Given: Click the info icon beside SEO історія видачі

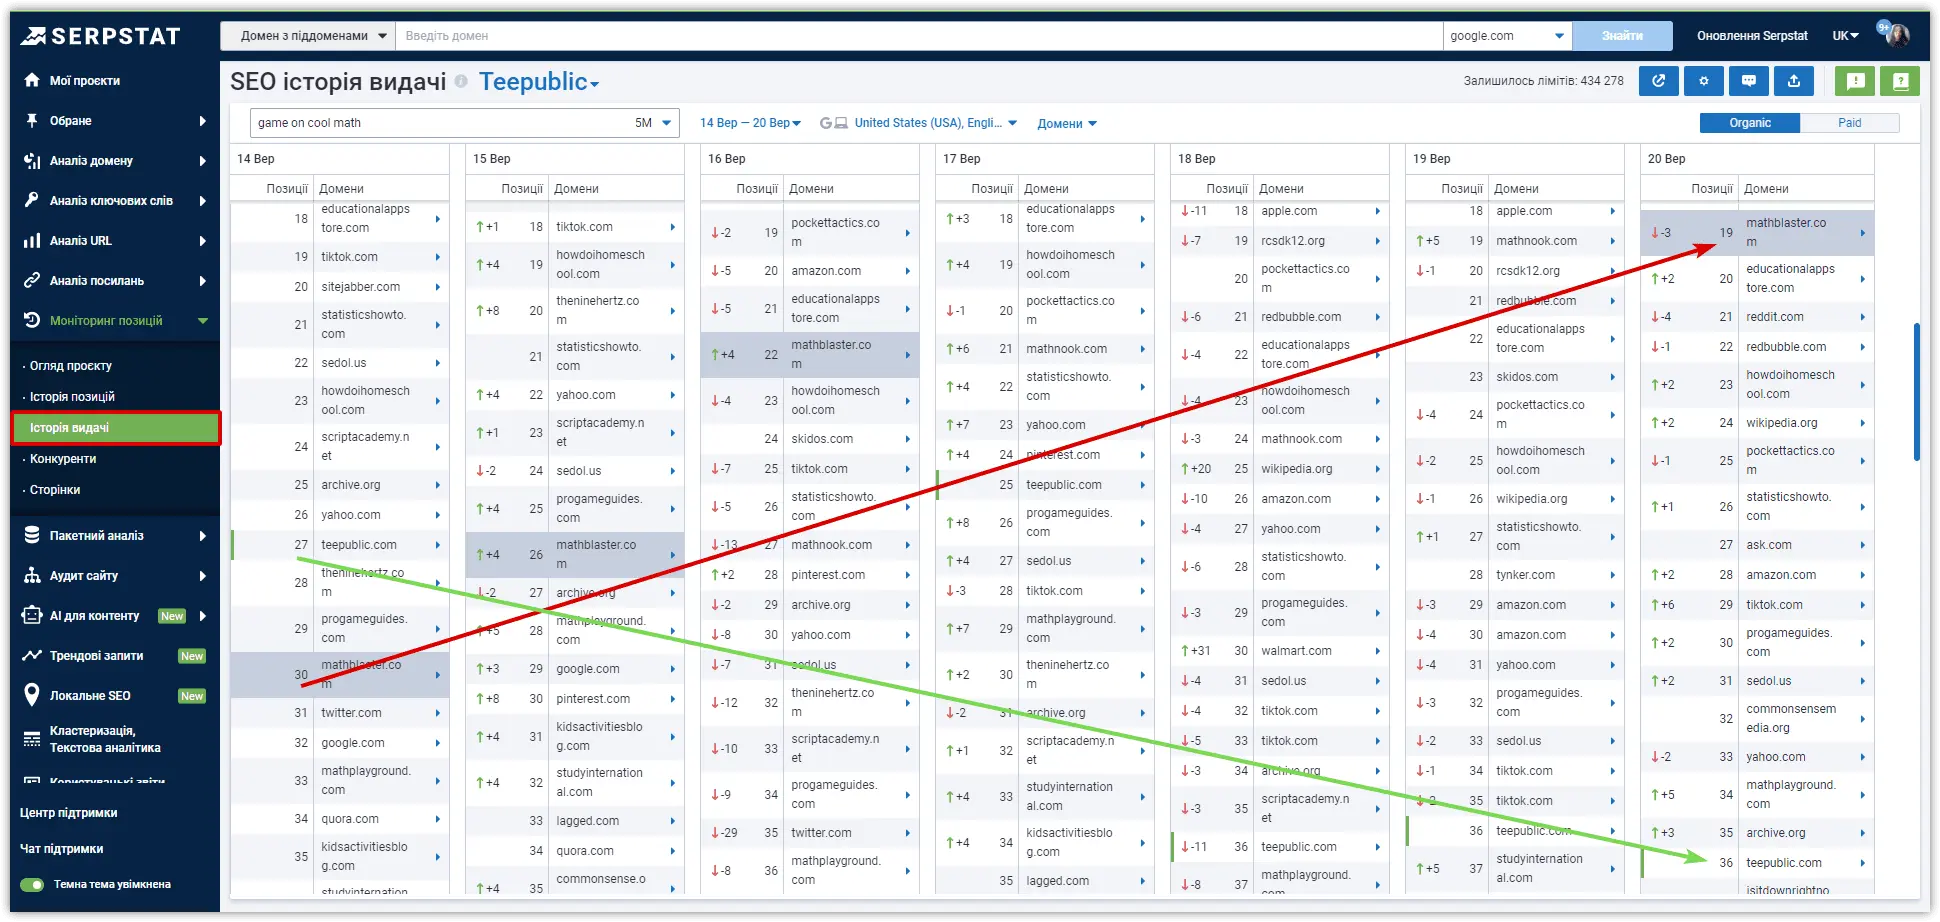Looking at the screenshot, I should click(461, 81).
